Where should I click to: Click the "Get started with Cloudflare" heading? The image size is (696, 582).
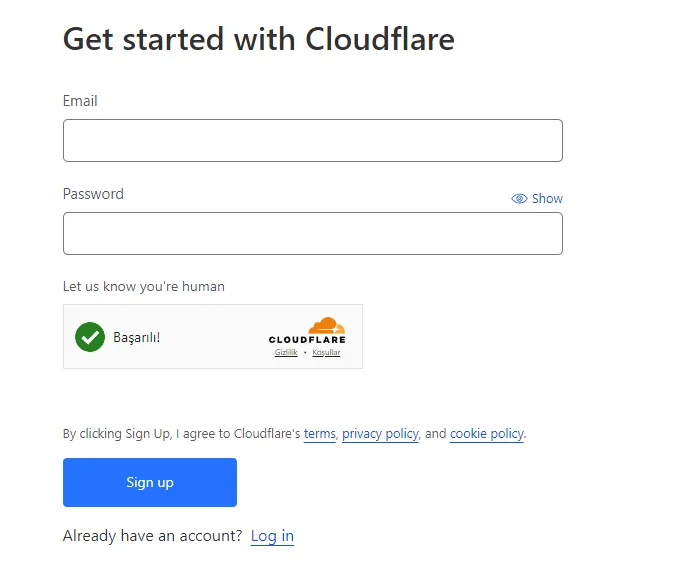point(258,39)
